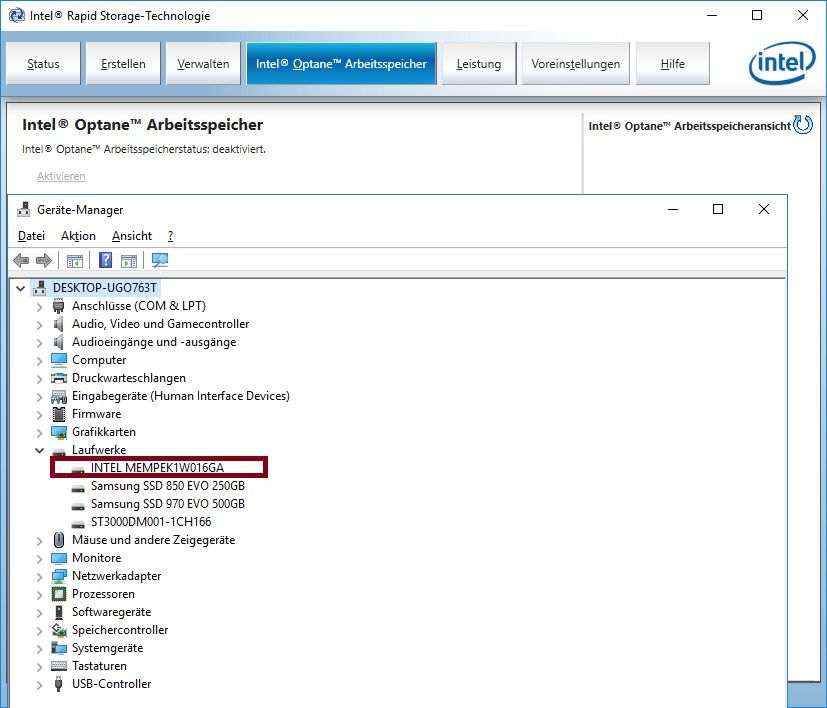This screenshot has width=827, height=708.
Task: Select the Tastaturen keyboard icon
Action: tap(59, 666)
